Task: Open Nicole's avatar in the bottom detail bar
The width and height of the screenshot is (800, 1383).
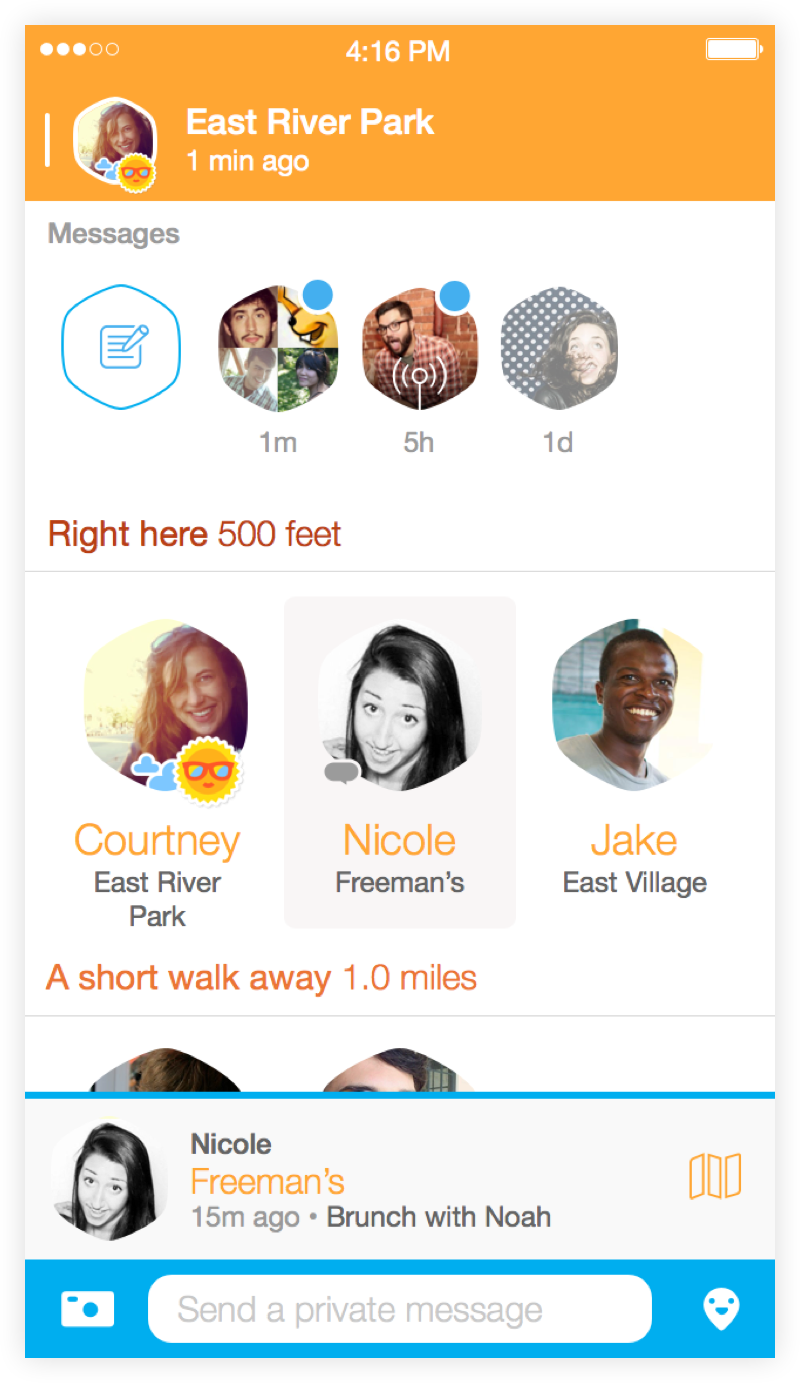Action: [x=108, y=1180]
